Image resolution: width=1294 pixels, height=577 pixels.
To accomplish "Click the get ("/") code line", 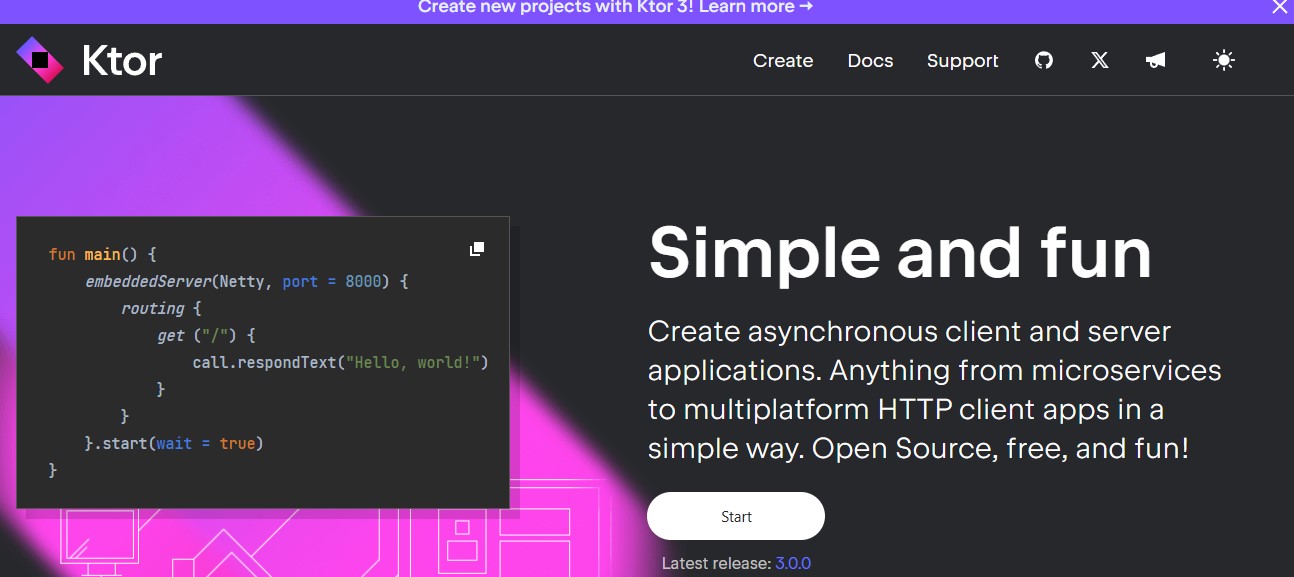I will [x=207, y=336].
